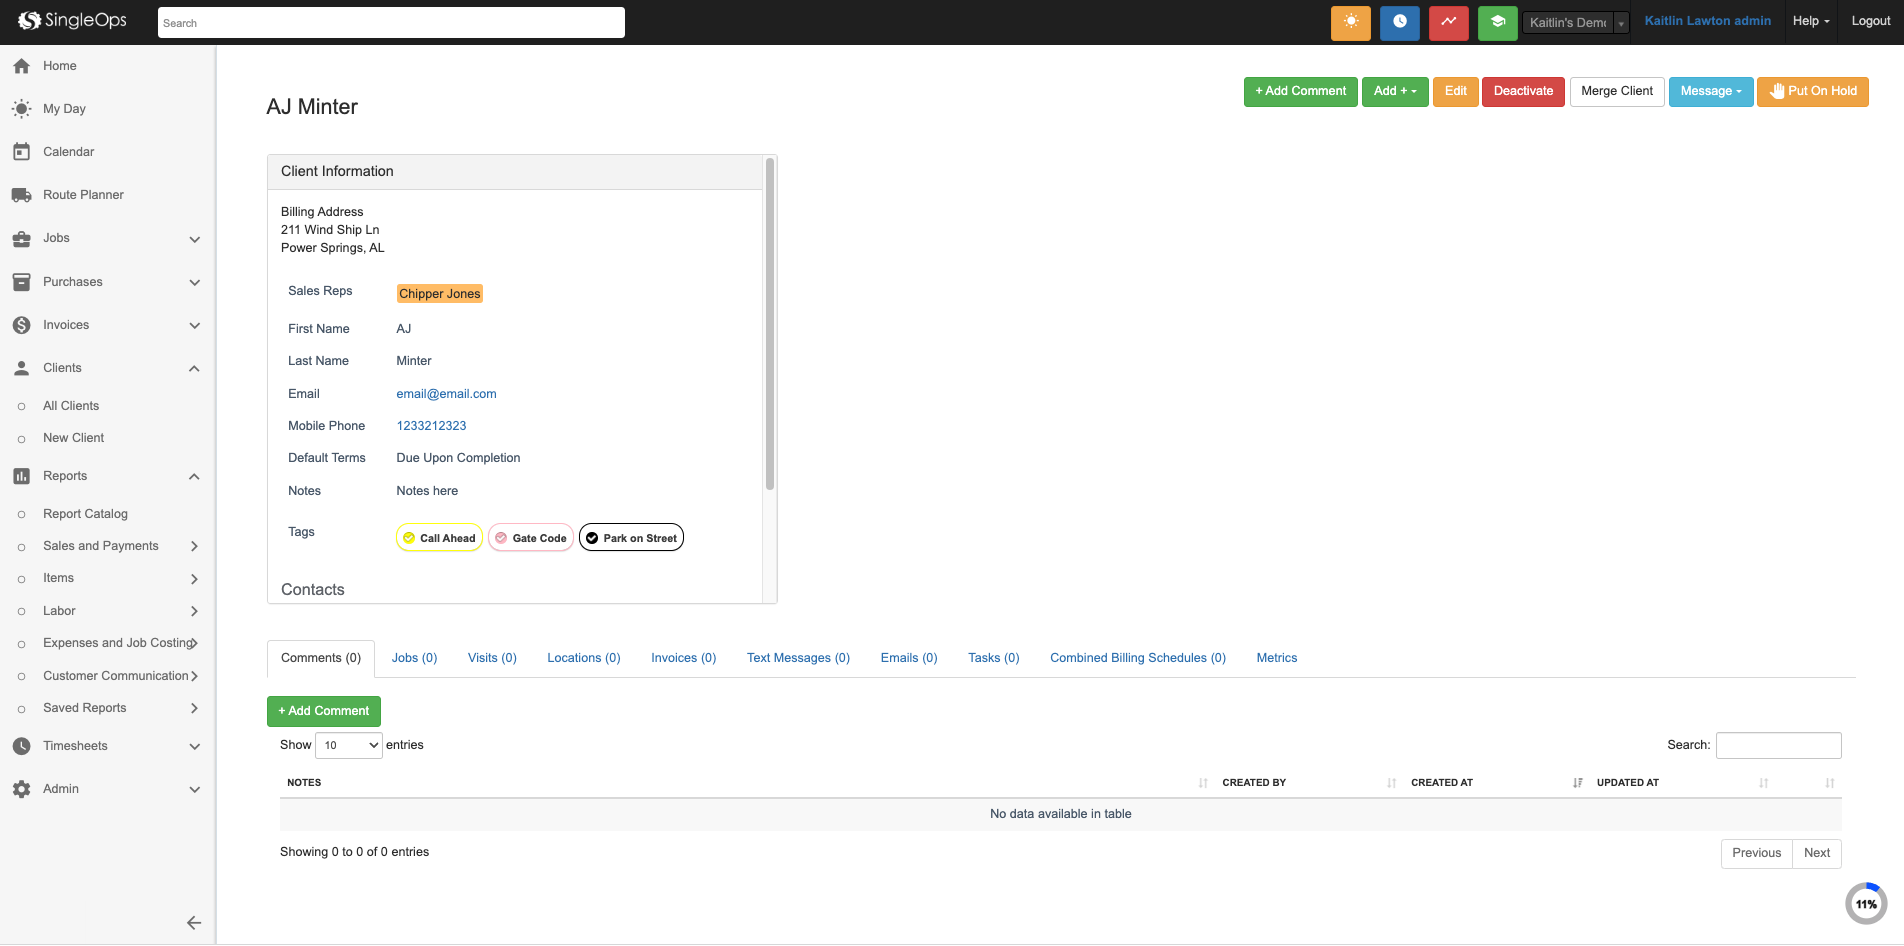
Task: Open the Message dropdown button
Action: tap(1710, 91)
